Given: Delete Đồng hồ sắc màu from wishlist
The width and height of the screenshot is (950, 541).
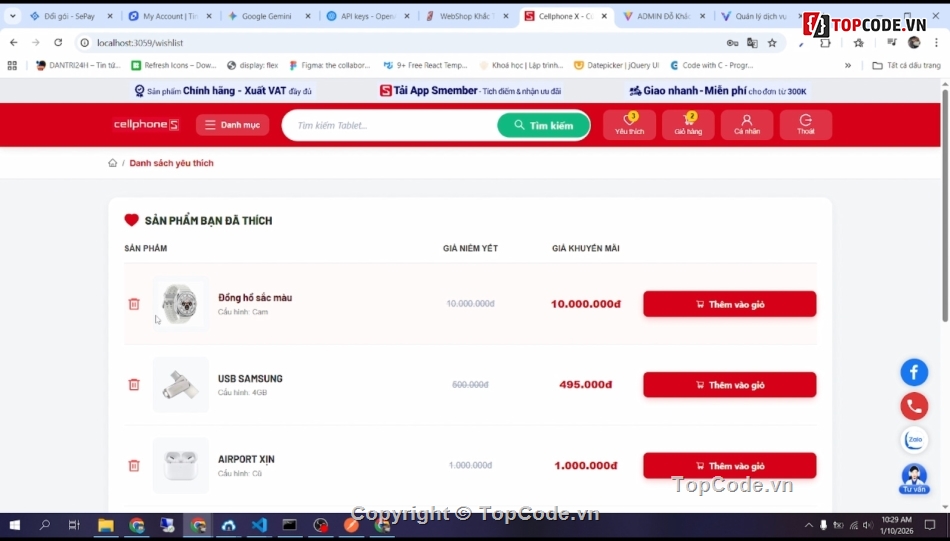Looking at the screenshot, I should (134, 304).
